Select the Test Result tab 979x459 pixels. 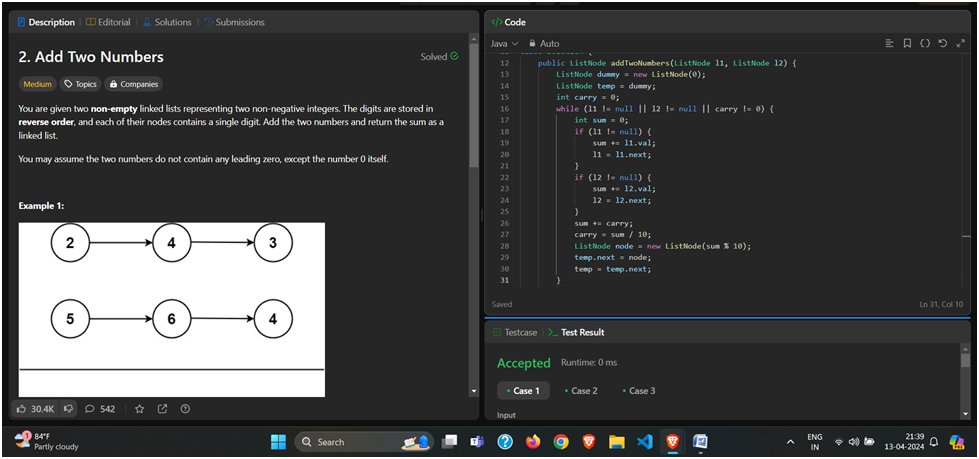576,332
